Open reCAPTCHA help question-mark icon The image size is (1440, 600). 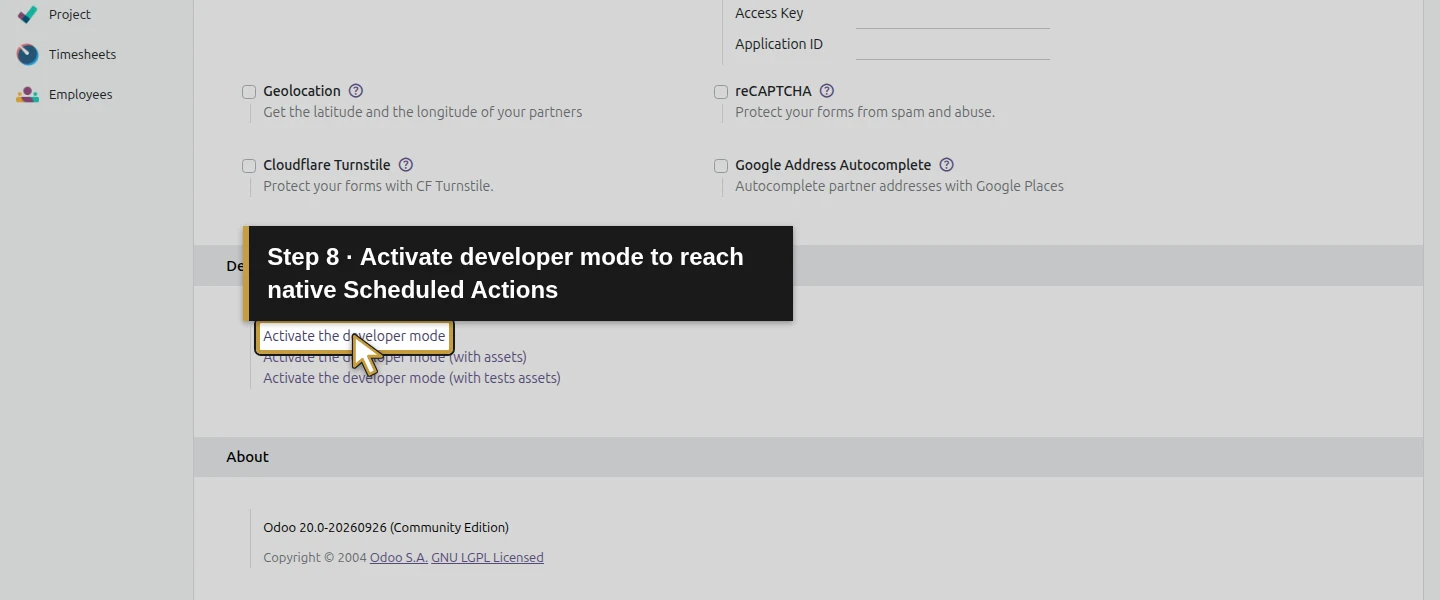pyautogui.click(x=826, y=91)
